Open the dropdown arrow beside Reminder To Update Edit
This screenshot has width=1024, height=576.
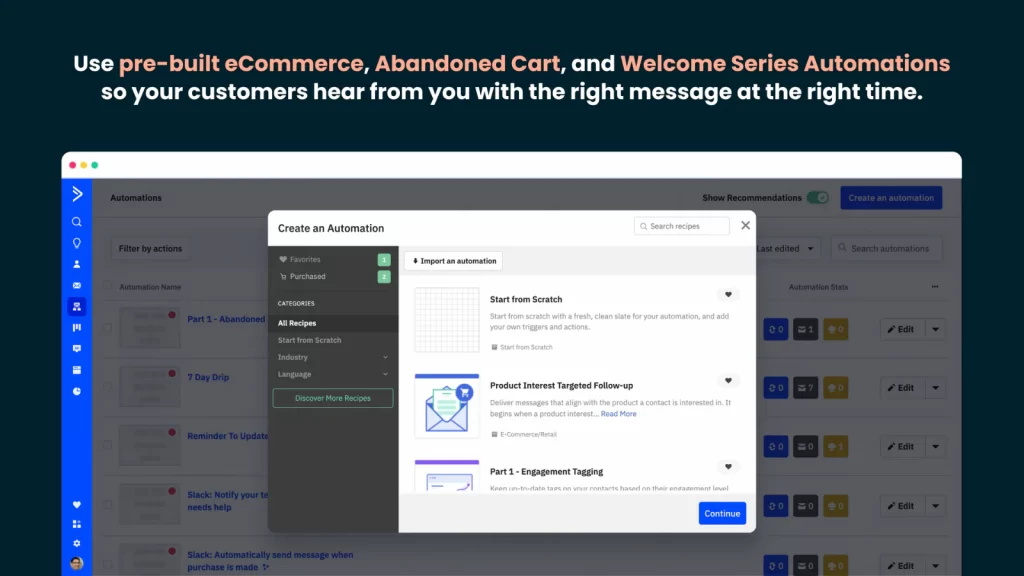tap(935, 447)
